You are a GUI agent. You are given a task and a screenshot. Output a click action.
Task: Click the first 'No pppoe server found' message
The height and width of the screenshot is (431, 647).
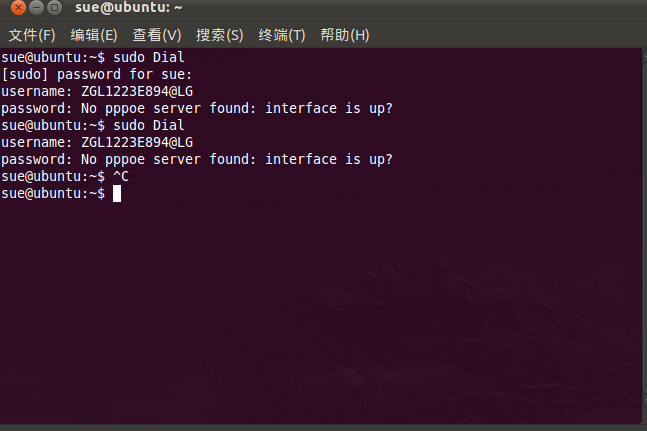[168, 108]
